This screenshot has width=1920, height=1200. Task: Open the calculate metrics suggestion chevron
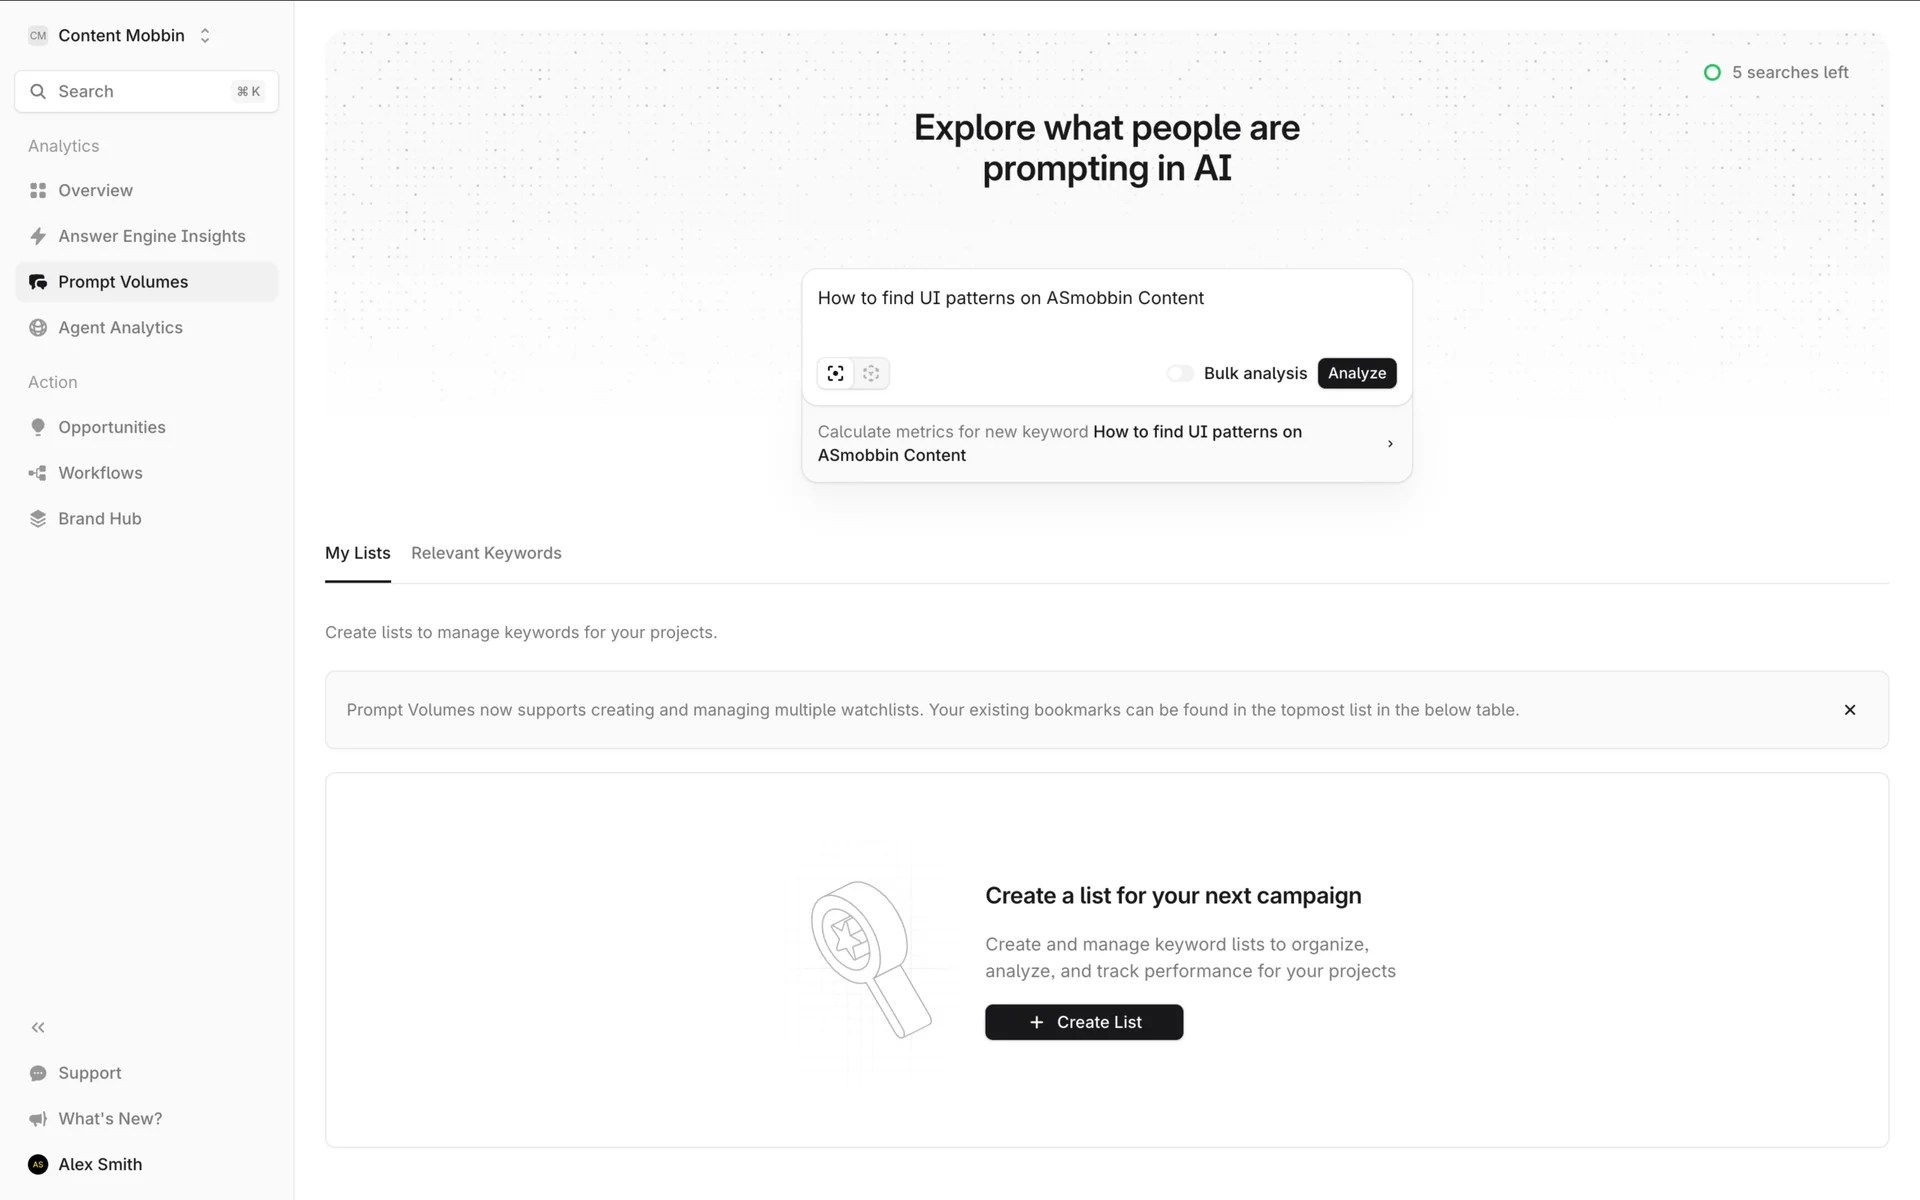point(1389,444)
